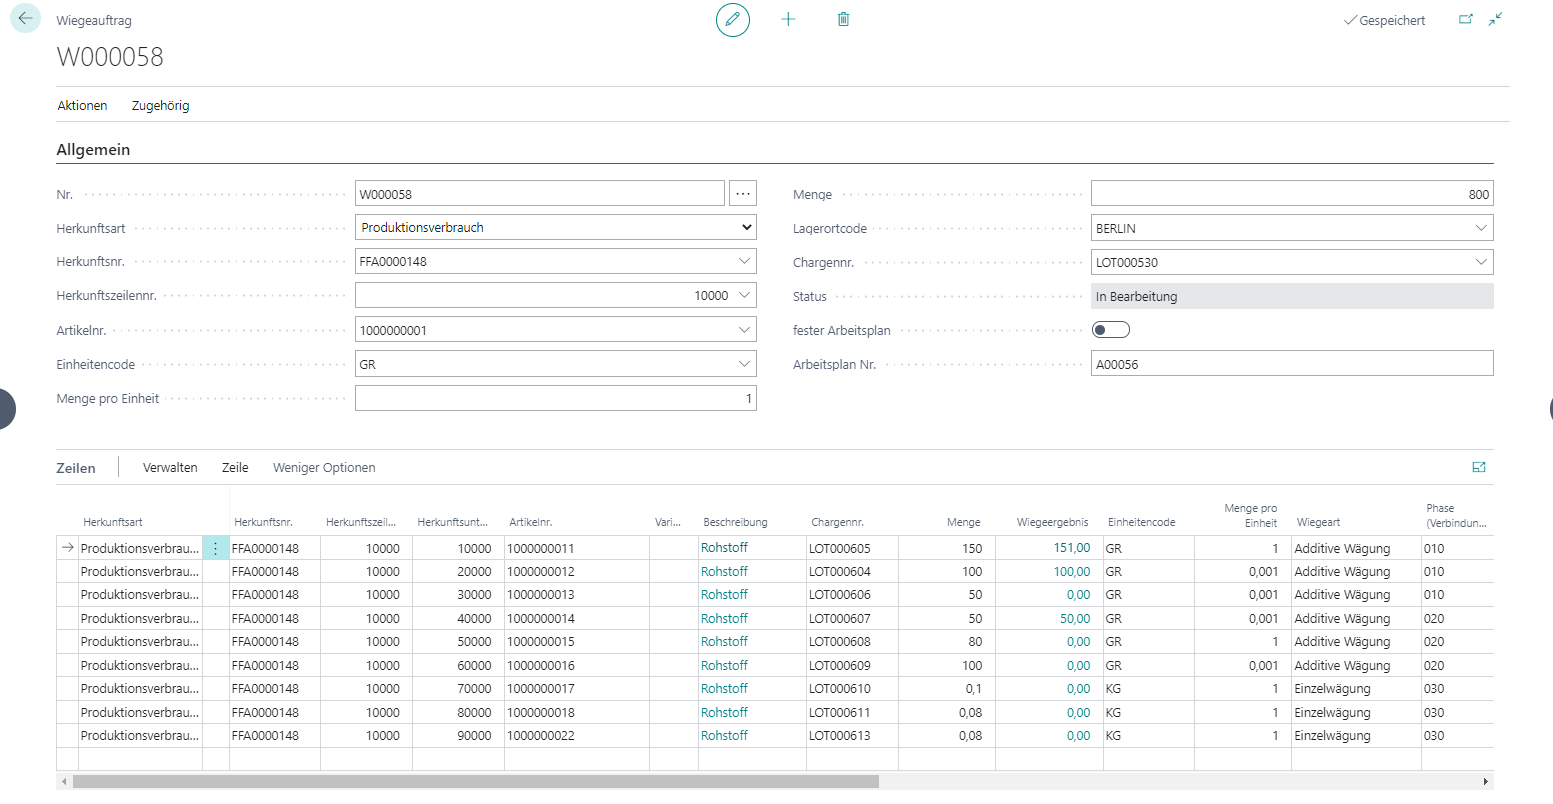Click the Herkunftsart column header
Image resolution: width=1553 pixels, height=804 pixels.
pyautogui.click(x=113, y=522)
